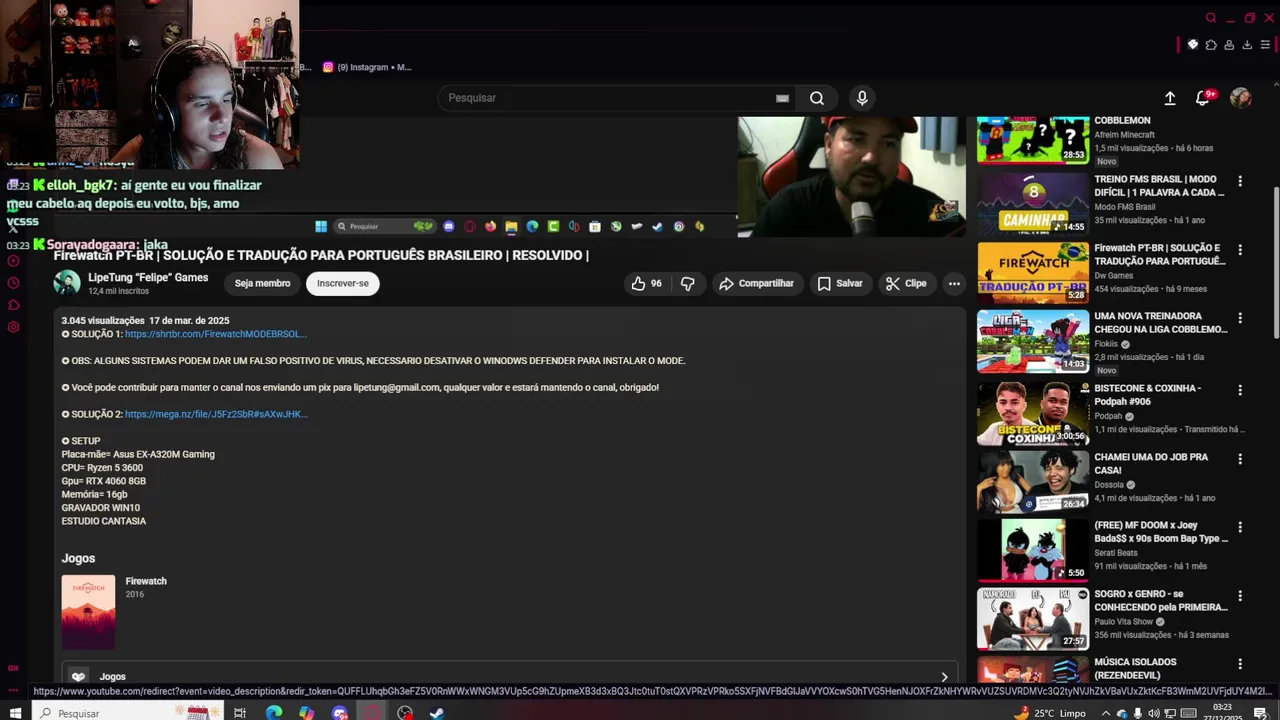The width and height of the screenshot is (1280, 720).
Task: Click the Firewatch game title link
Action: click(x=146, y=581)
